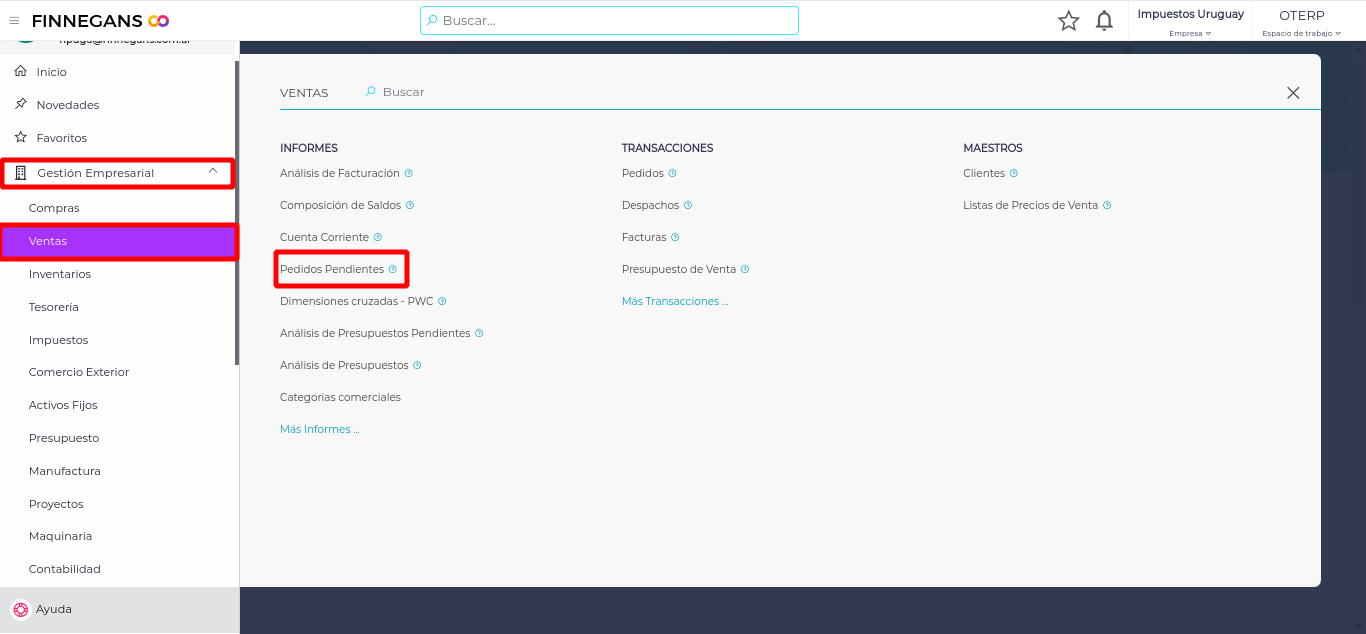
Task: Click help icon next to Despachos
Action: [688, 205]
